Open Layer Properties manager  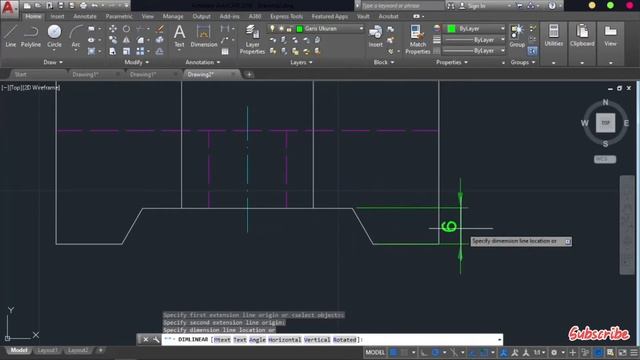[x=252, y=40]
